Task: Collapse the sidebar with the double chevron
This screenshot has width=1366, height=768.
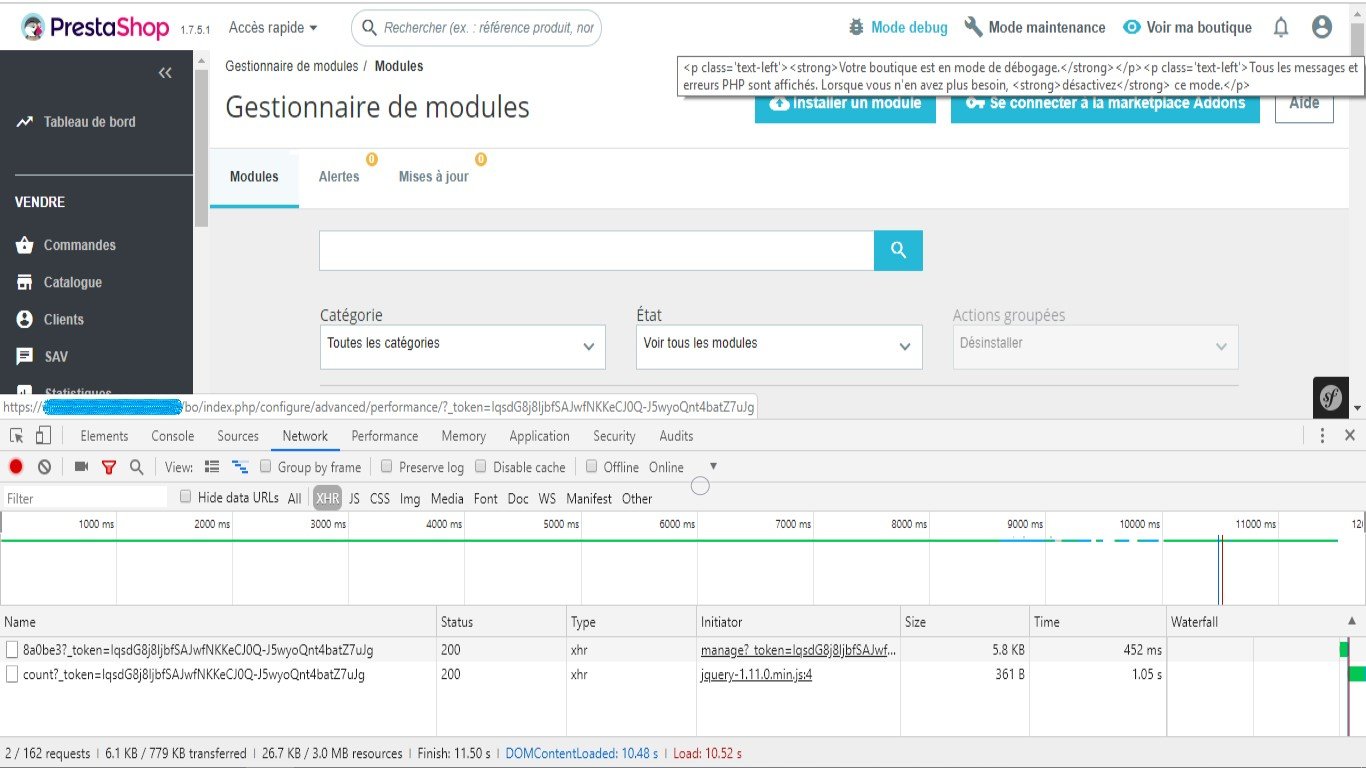Action: pyautogui.click(x=165, y=73)
